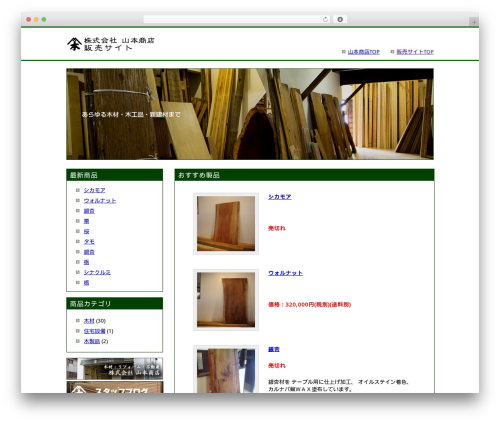Click the dark round button beside the address bar
500x423 pixels.
340,19
